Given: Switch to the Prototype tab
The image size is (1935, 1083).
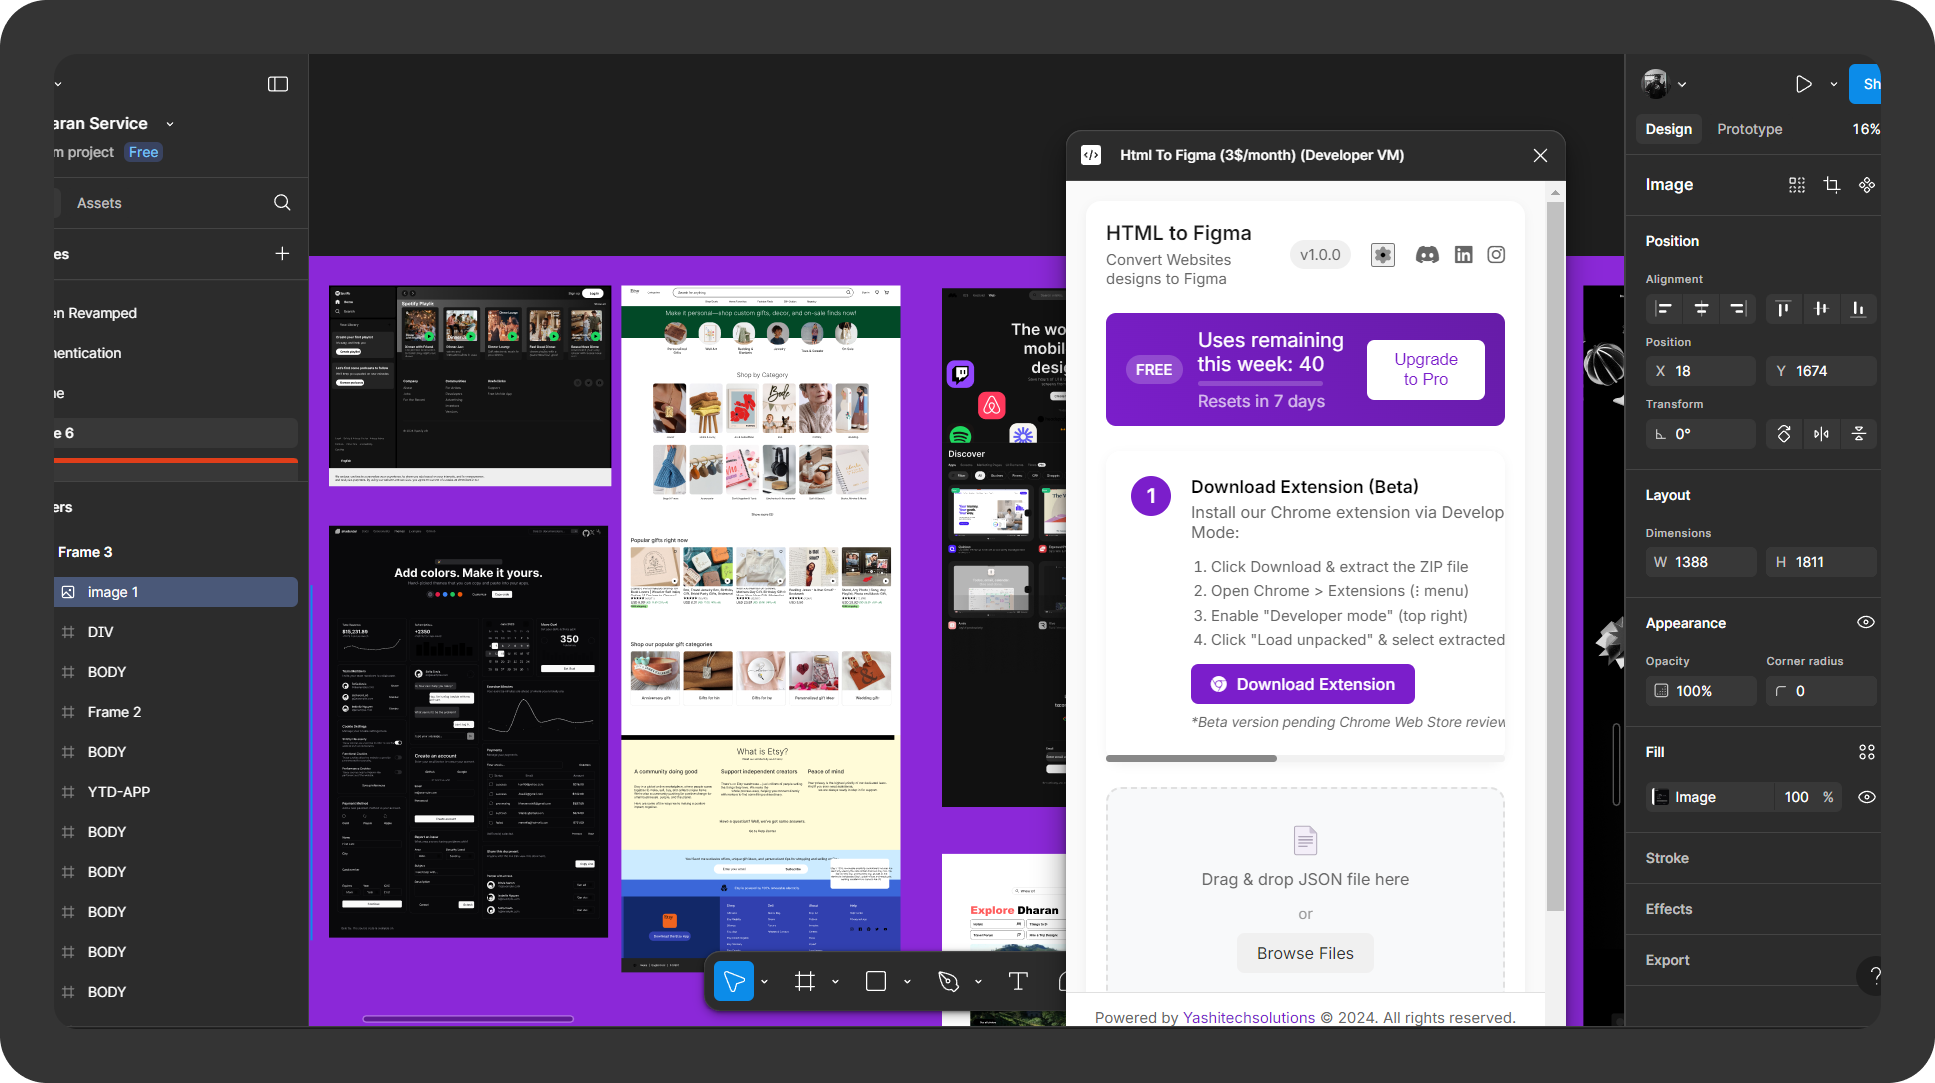Looking at the screenshot, I should [1750, 129].
